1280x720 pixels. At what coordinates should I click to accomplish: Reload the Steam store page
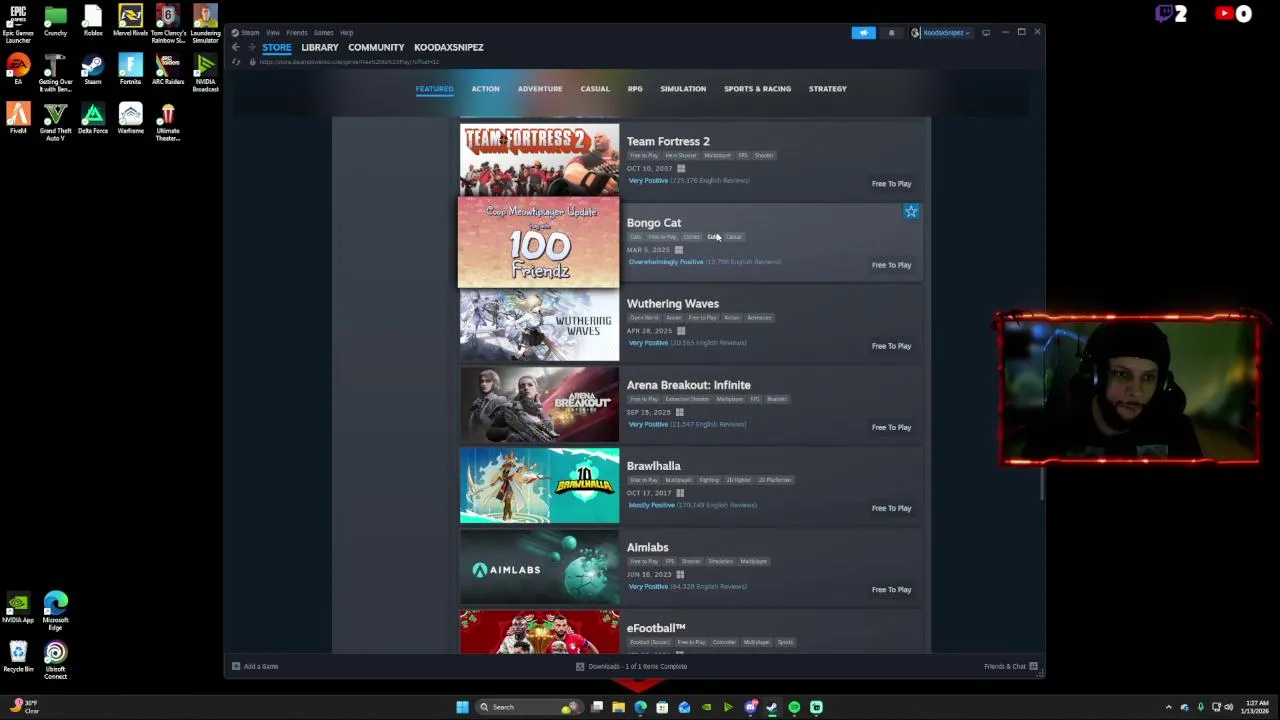tap(237, 62)
